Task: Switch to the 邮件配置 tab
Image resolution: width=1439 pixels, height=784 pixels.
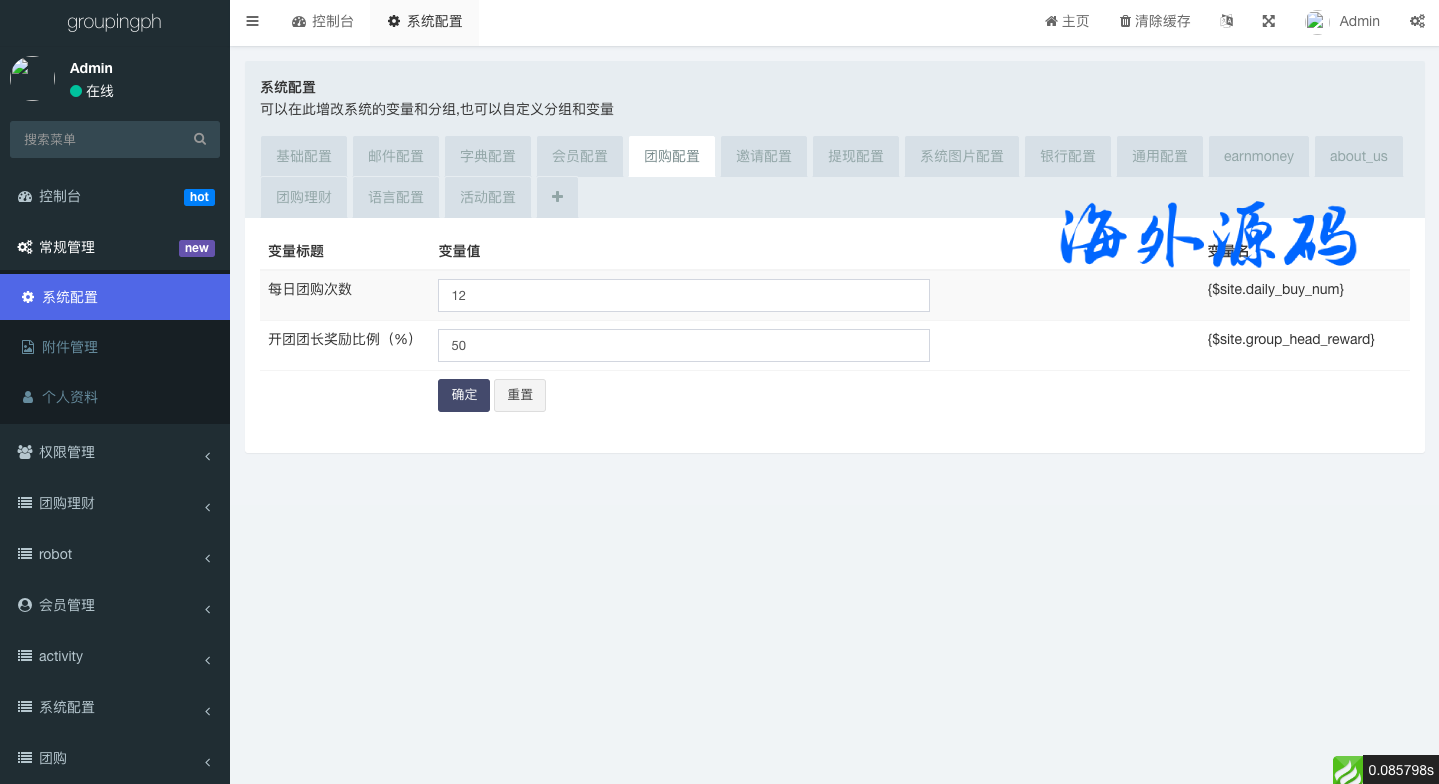Action: [x=395, y=156]
